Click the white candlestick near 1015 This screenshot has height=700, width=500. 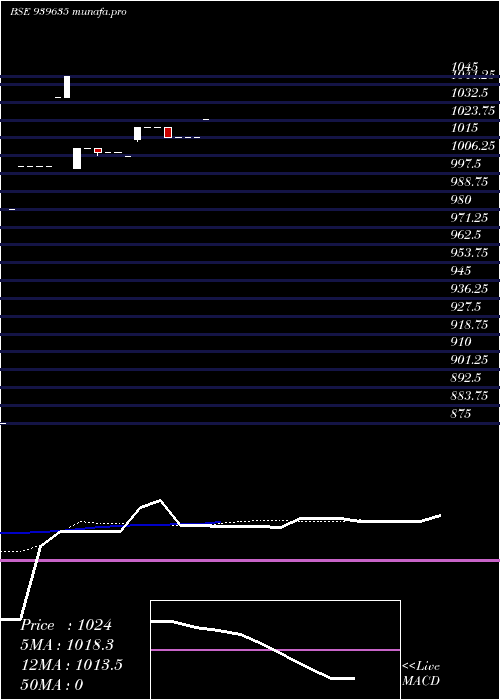tap(138, 134)
